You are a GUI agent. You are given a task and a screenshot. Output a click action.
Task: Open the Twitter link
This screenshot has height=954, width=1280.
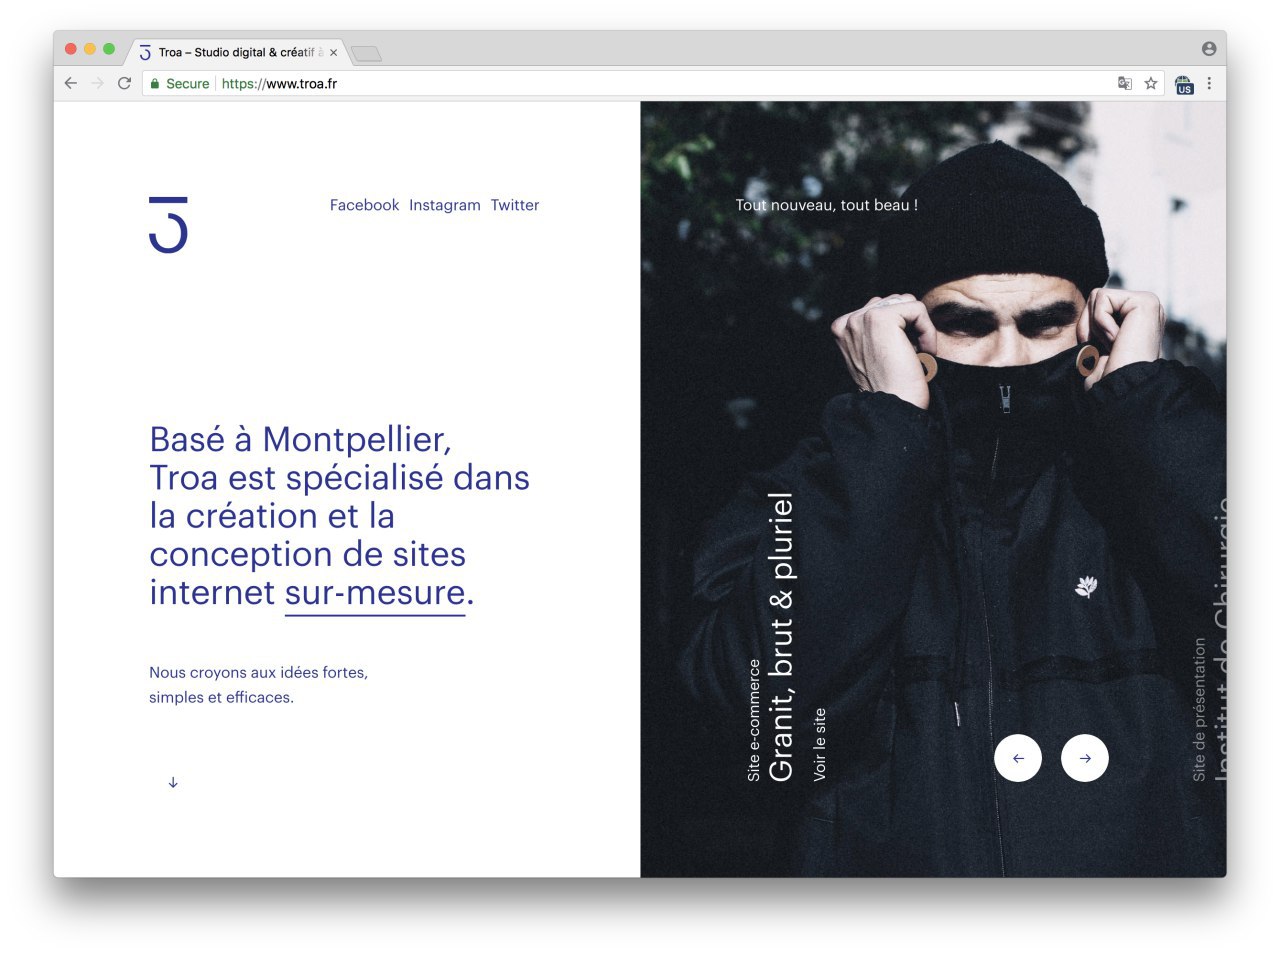(515, 205)
